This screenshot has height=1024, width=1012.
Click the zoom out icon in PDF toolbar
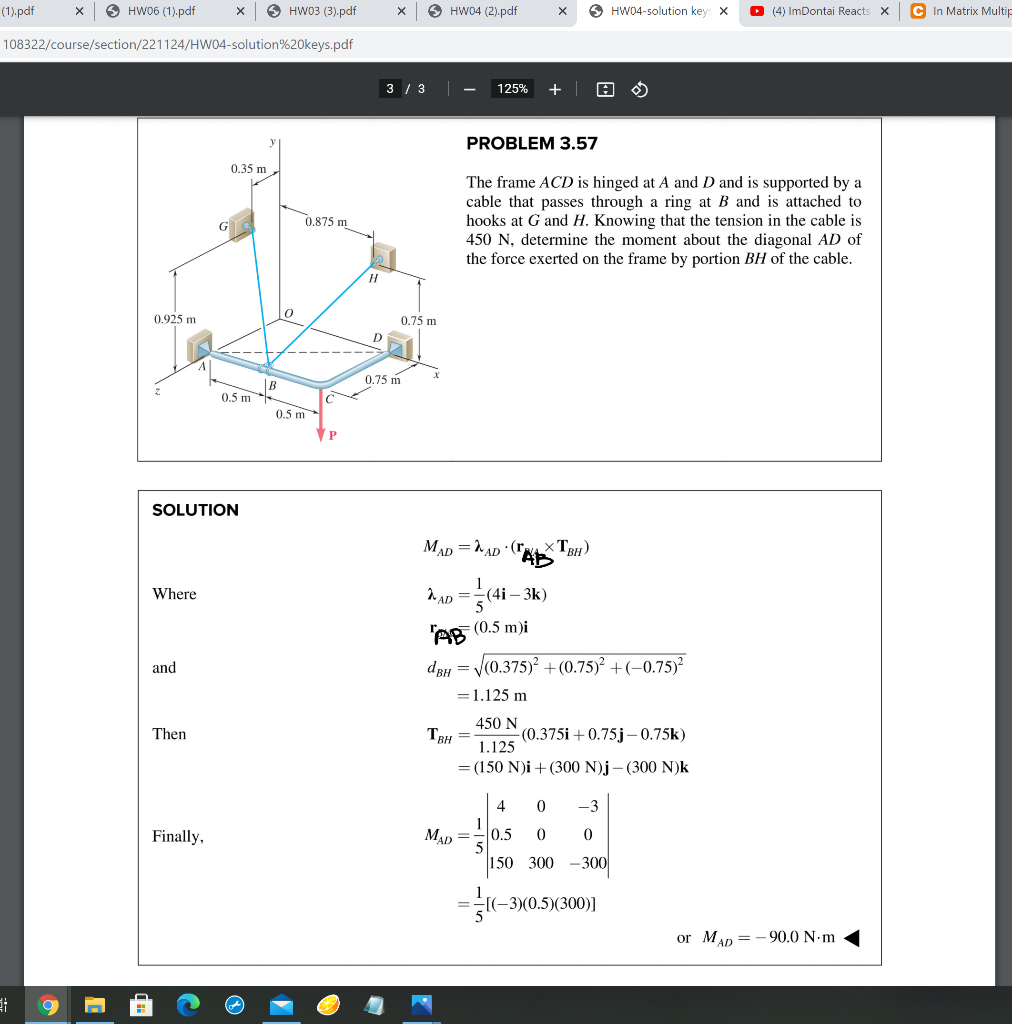(x=470, y=89)
